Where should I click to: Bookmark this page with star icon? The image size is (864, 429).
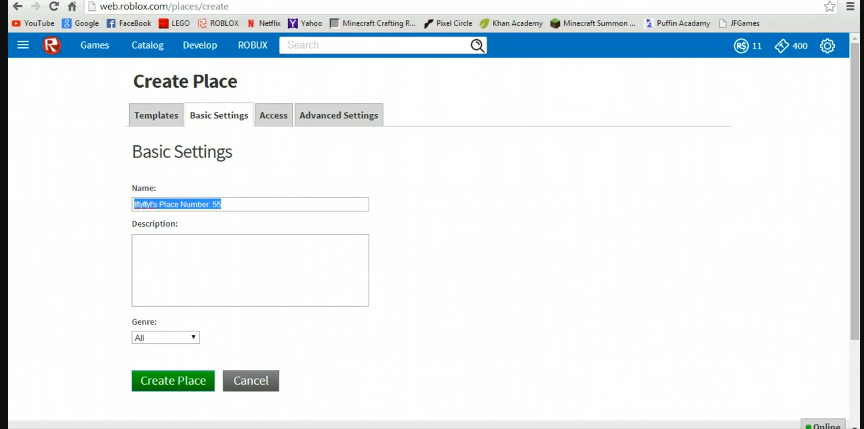click(x=830, y=6)
